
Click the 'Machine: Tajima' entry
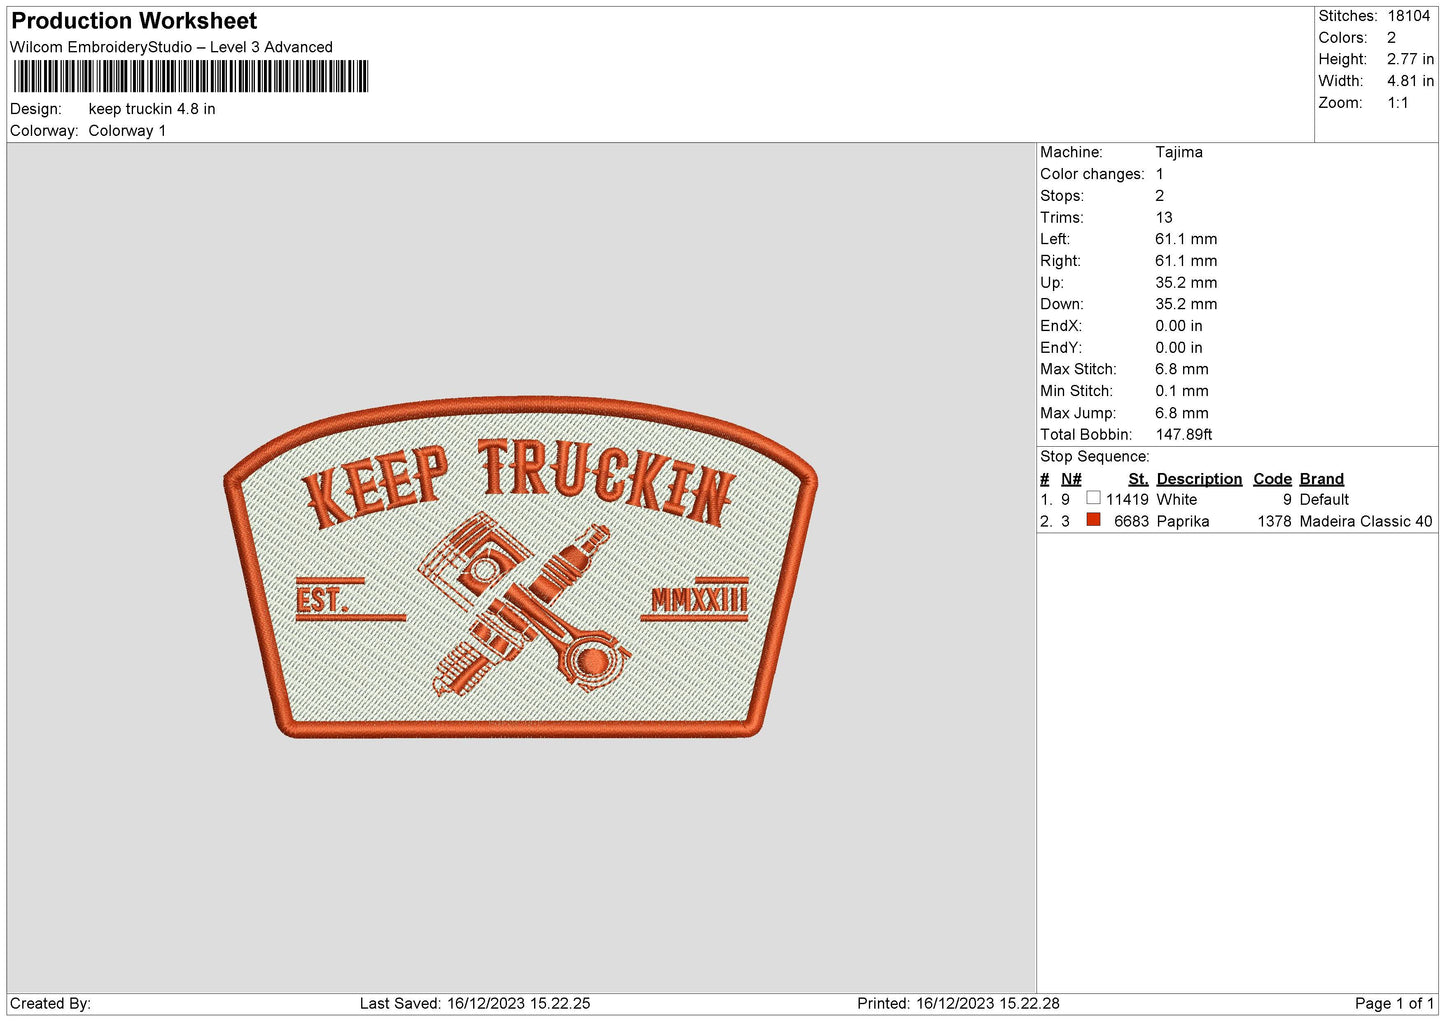pyautogui.click(x=1121, y=152)
